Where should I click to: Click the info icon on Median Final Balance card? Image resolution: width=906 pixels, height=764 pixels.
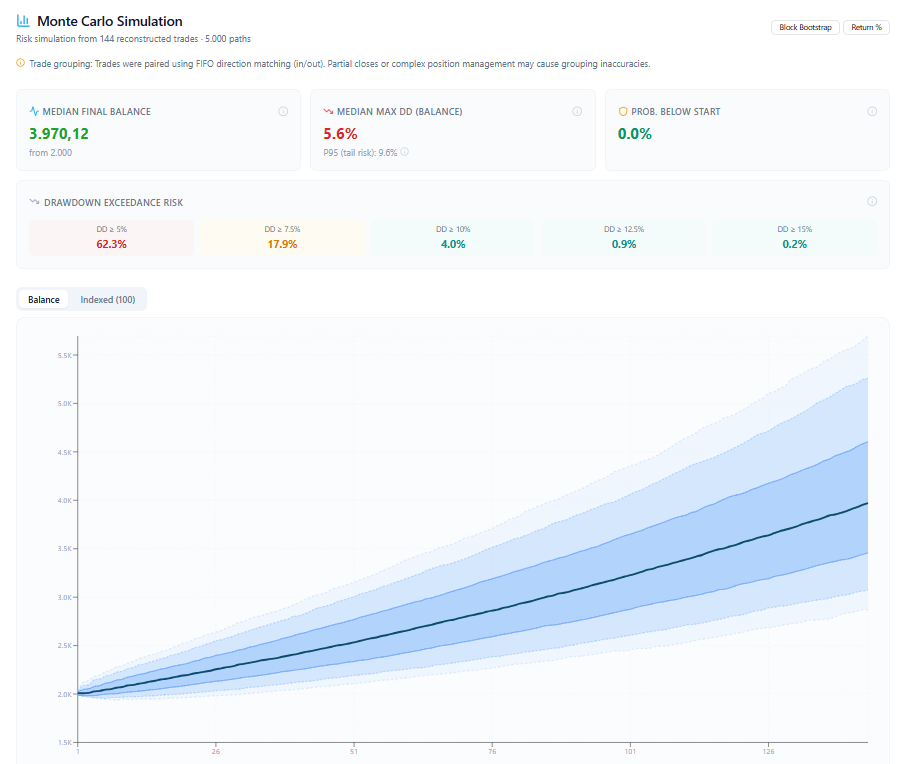[x=283, y=111]
